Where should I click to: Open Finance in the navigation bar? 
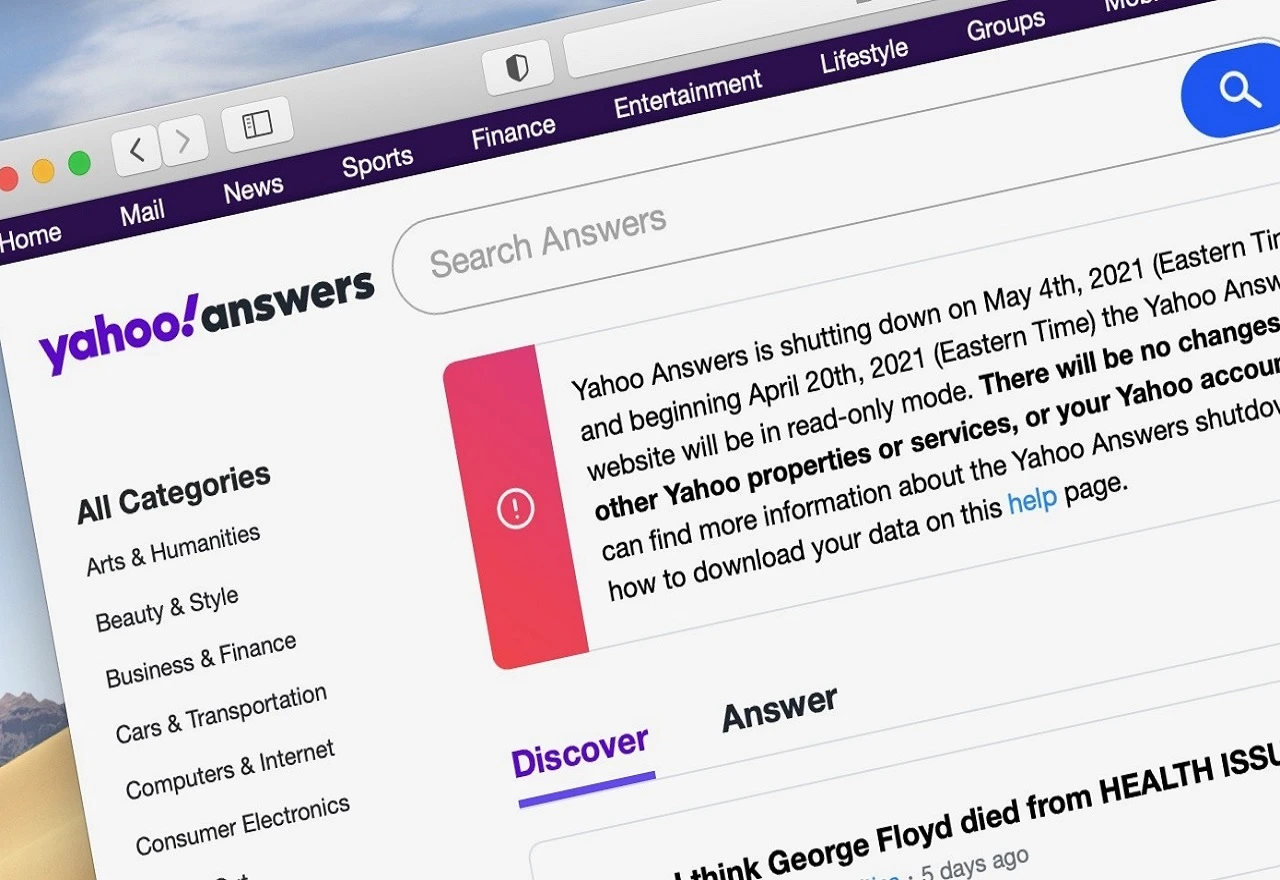pyautogui.click(x=513, y=132)
